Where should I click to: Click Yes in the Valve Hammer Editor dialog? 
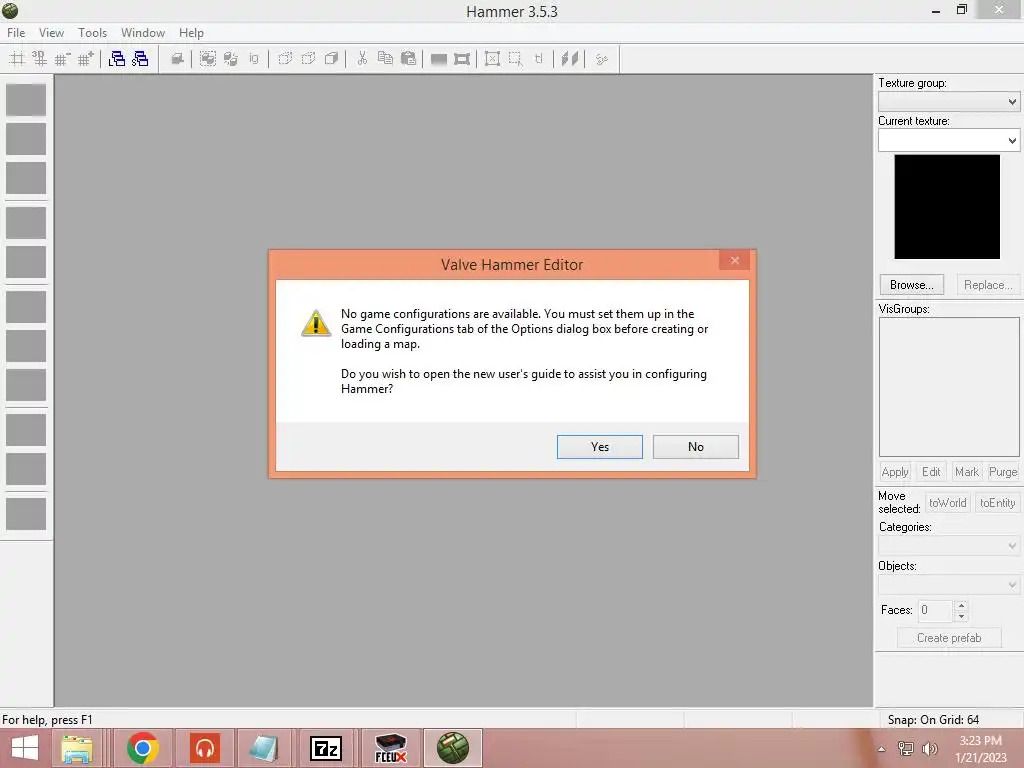pos(600,447)
